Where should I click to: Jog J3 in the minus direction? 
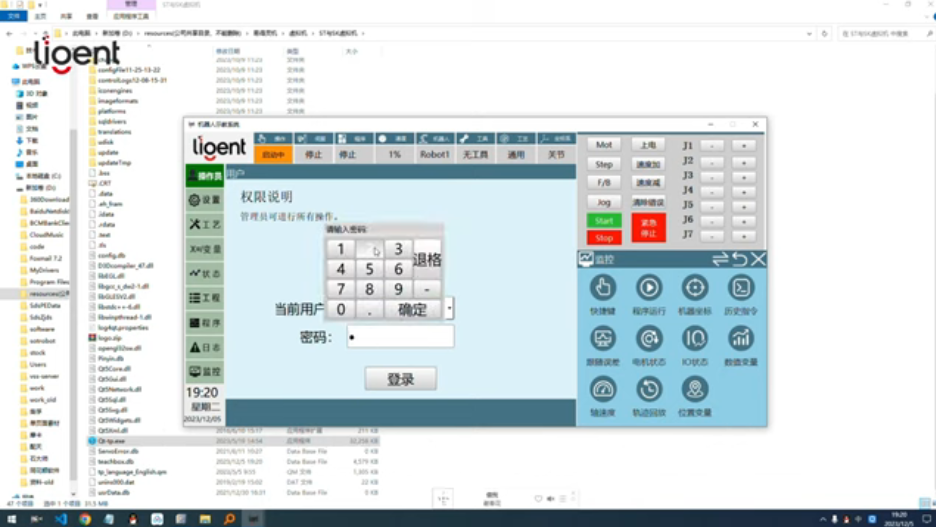tap(712, 177)
